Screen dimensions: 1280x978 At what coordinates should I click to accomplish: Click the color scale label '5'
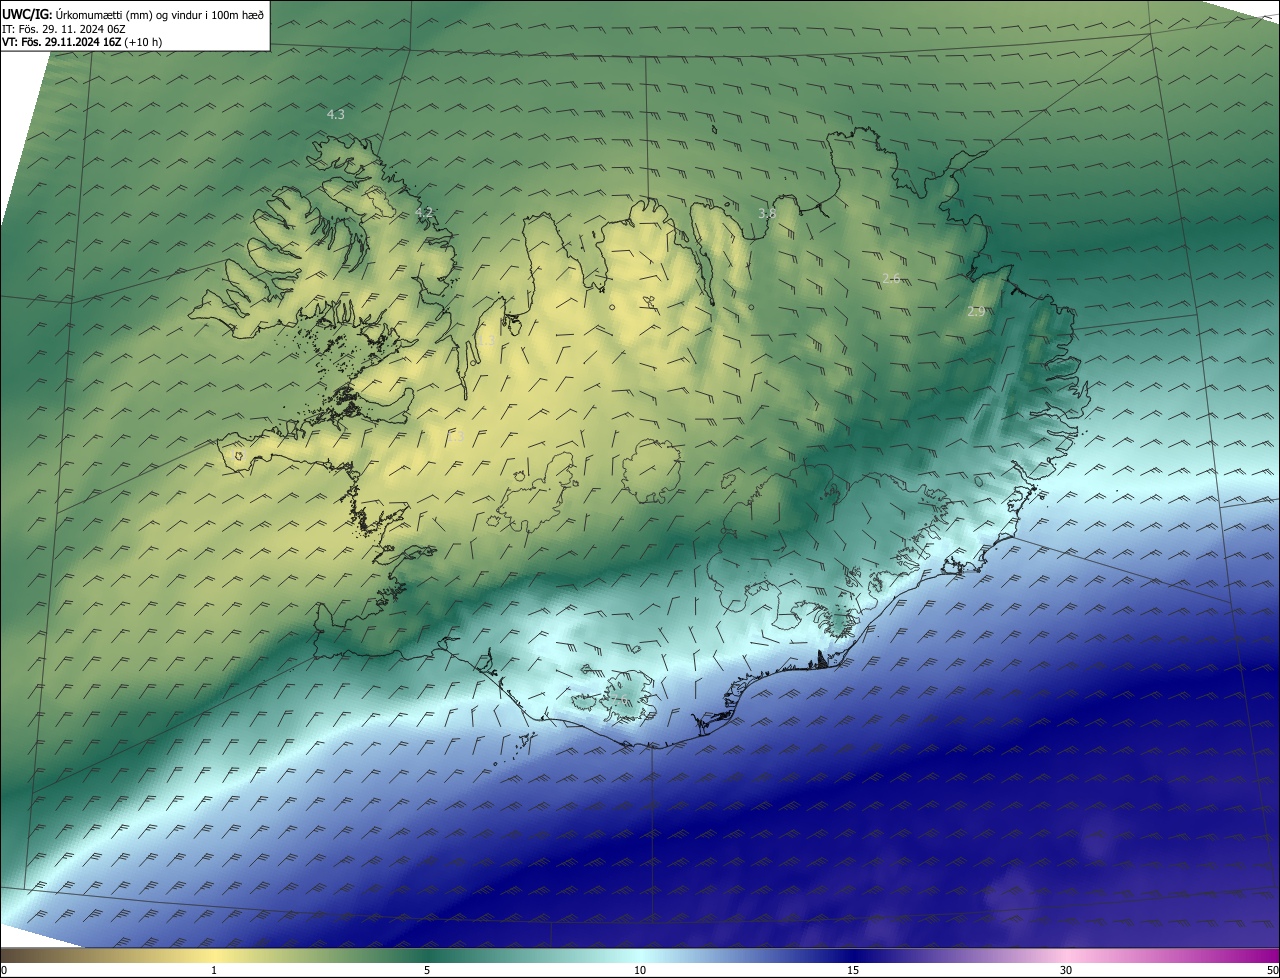point(427,970)
